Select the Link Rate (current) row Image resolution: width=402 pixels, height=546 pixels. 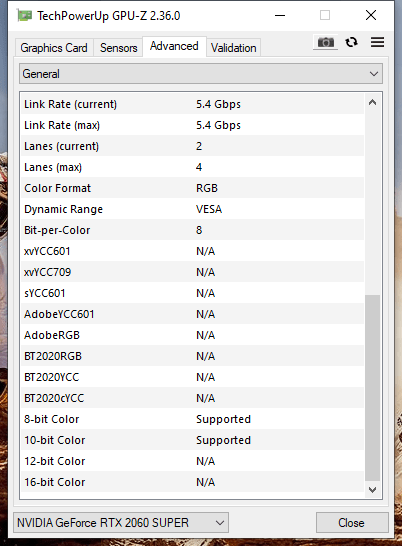click(x=193, y=104)
